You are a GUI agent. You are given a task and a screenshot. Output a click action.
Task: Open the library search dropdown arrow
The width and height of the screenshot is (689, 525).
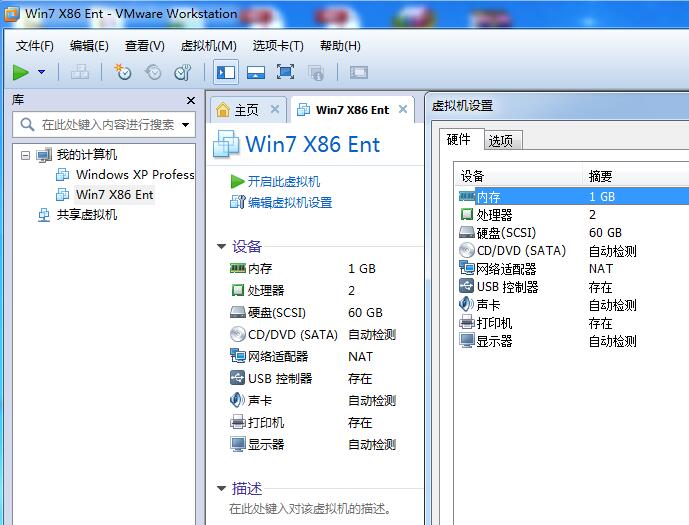coord(187,125)
